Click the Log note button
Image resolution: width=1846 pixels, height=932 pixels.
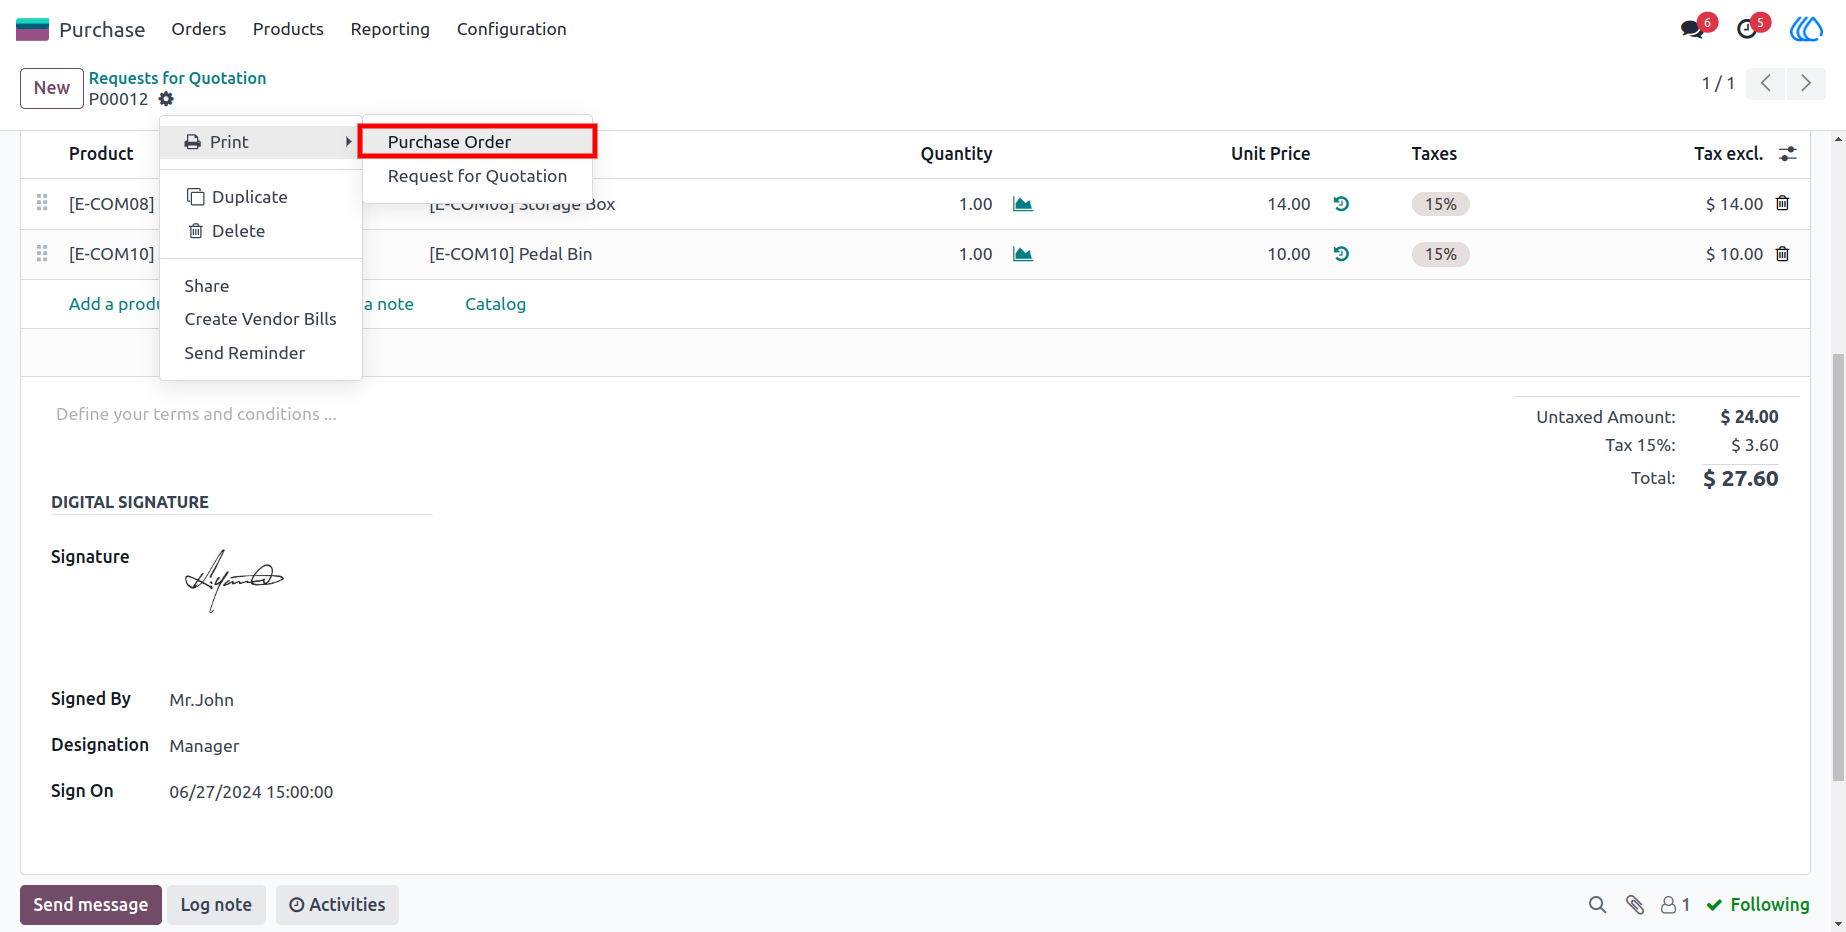pos(216,905)
